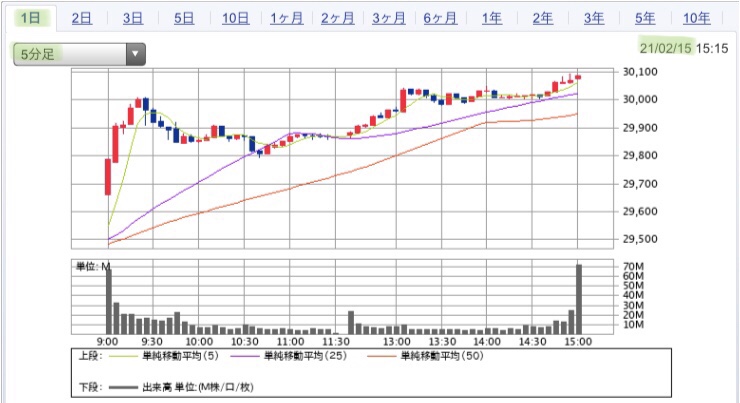Click the 9:30 time axis label
The width and height of the screenshot is (740, 403).
152,342
